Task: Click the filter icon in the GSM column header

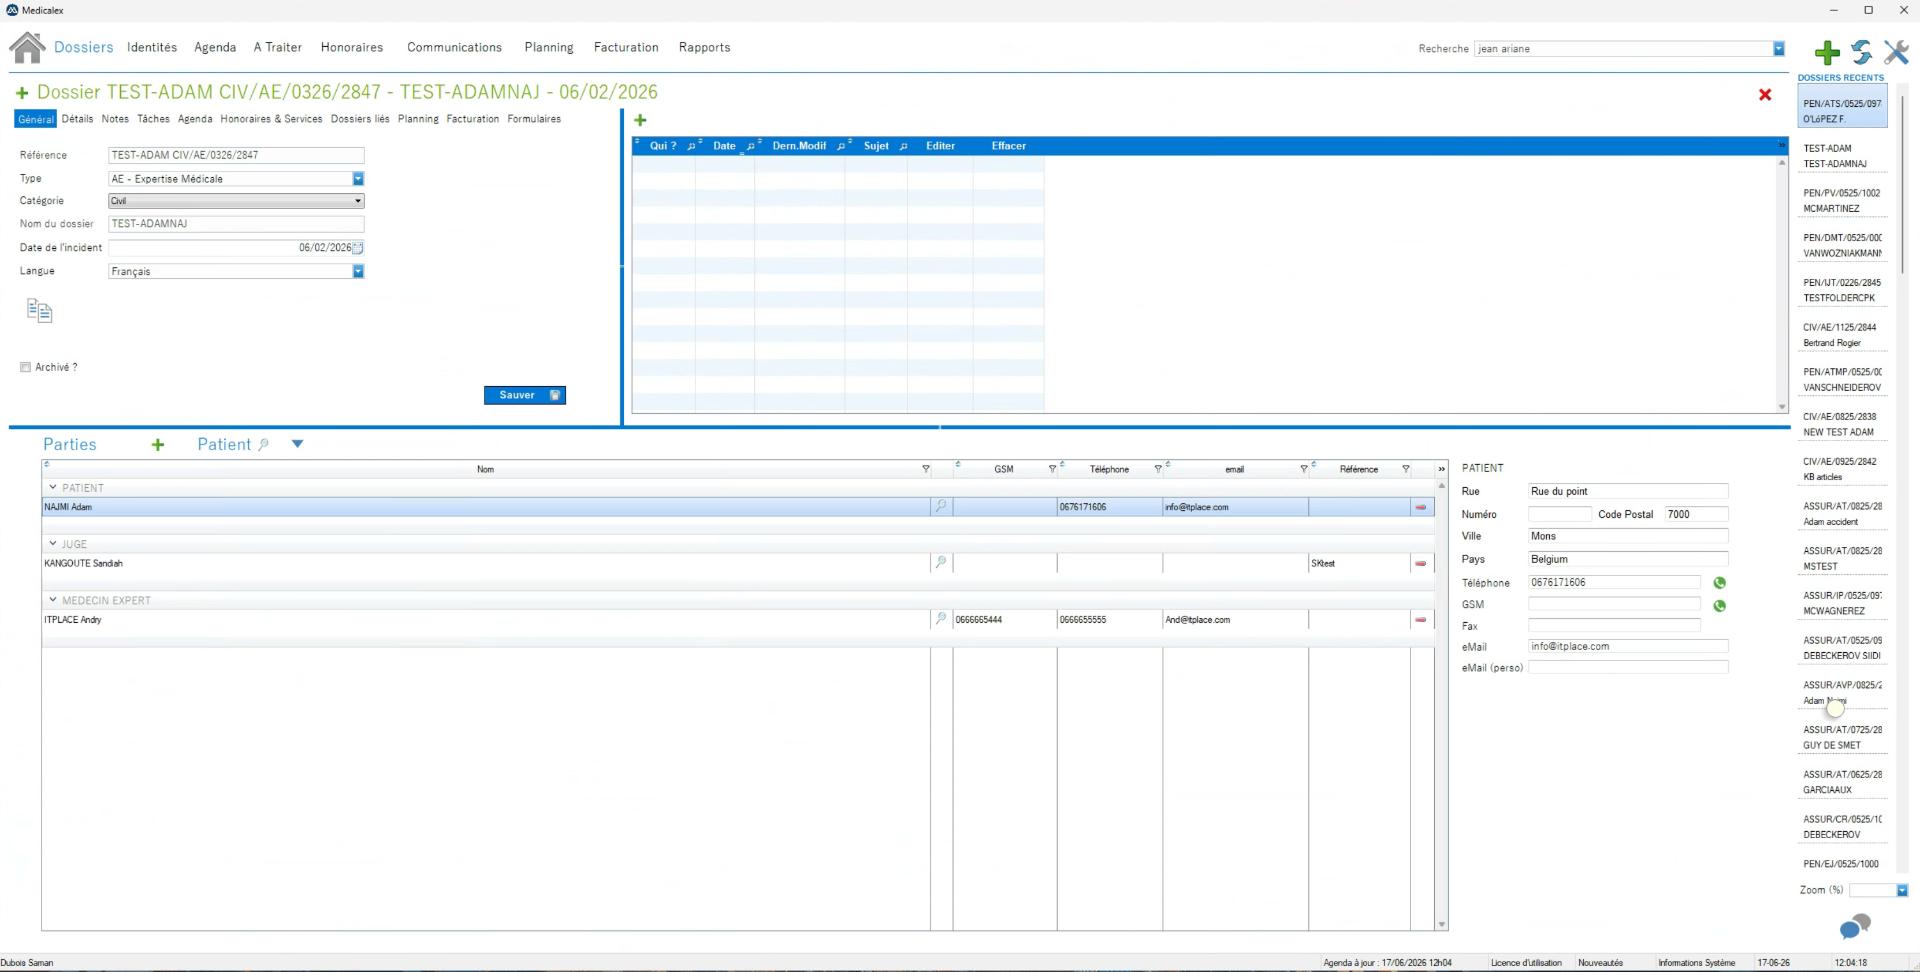Action: point(1052,469)
